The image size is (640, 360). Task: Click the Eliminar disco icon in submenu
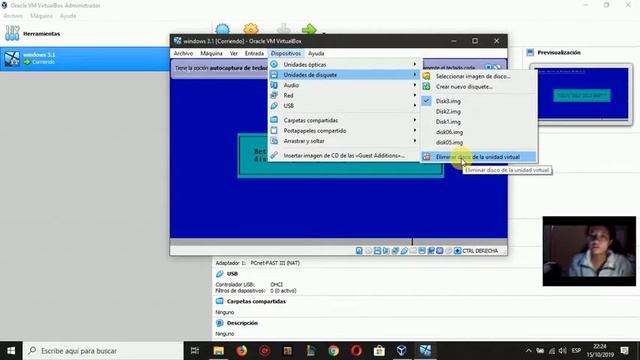(x=426, y=157)
